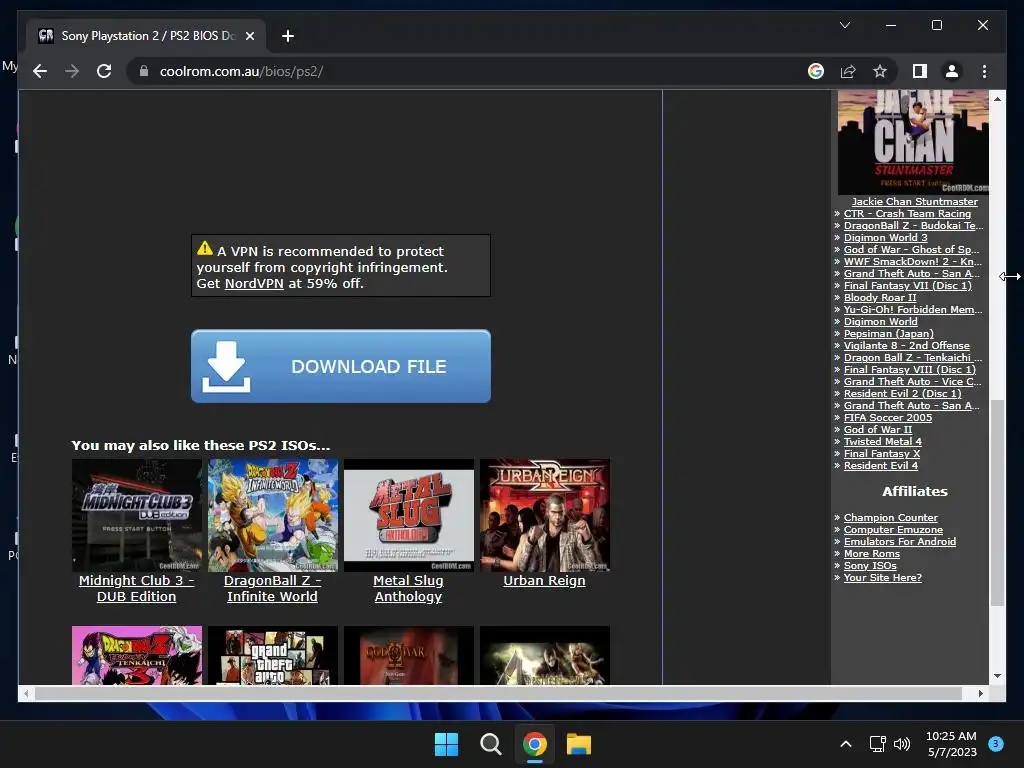Show hidden system tray icons

coord(846,744)
